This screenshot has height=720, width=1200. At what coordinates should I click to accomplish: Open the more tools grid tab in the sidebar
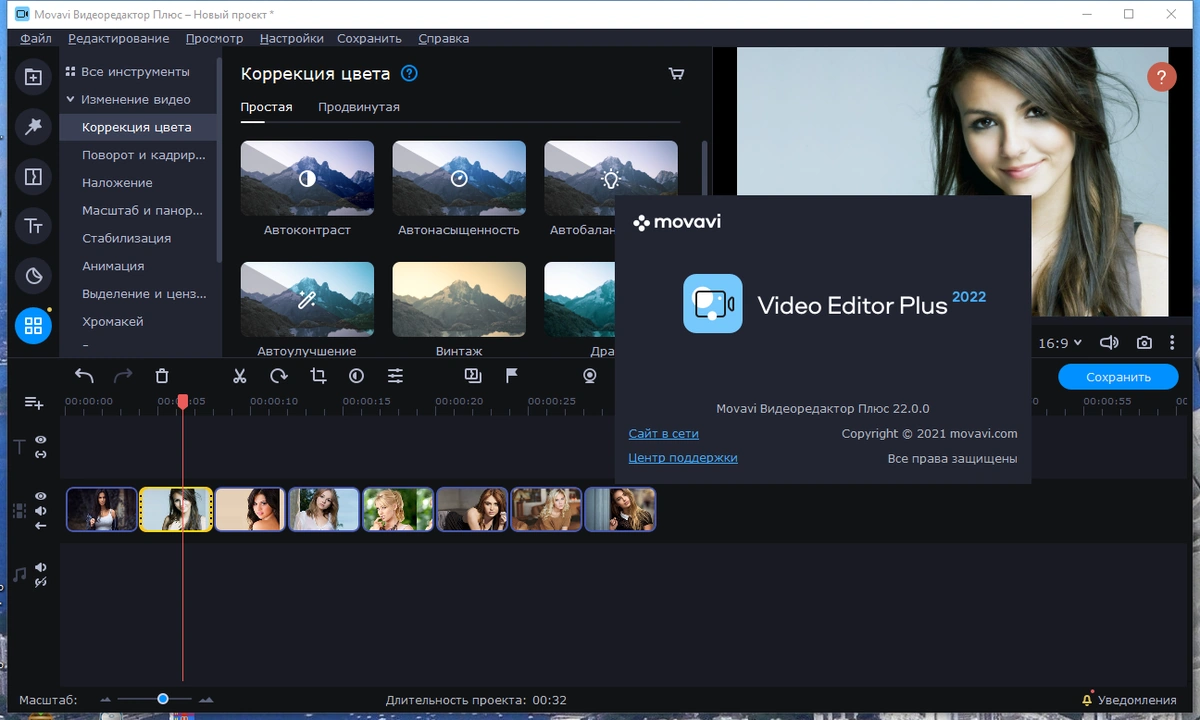pyautogui.click(x=33, y=326)
